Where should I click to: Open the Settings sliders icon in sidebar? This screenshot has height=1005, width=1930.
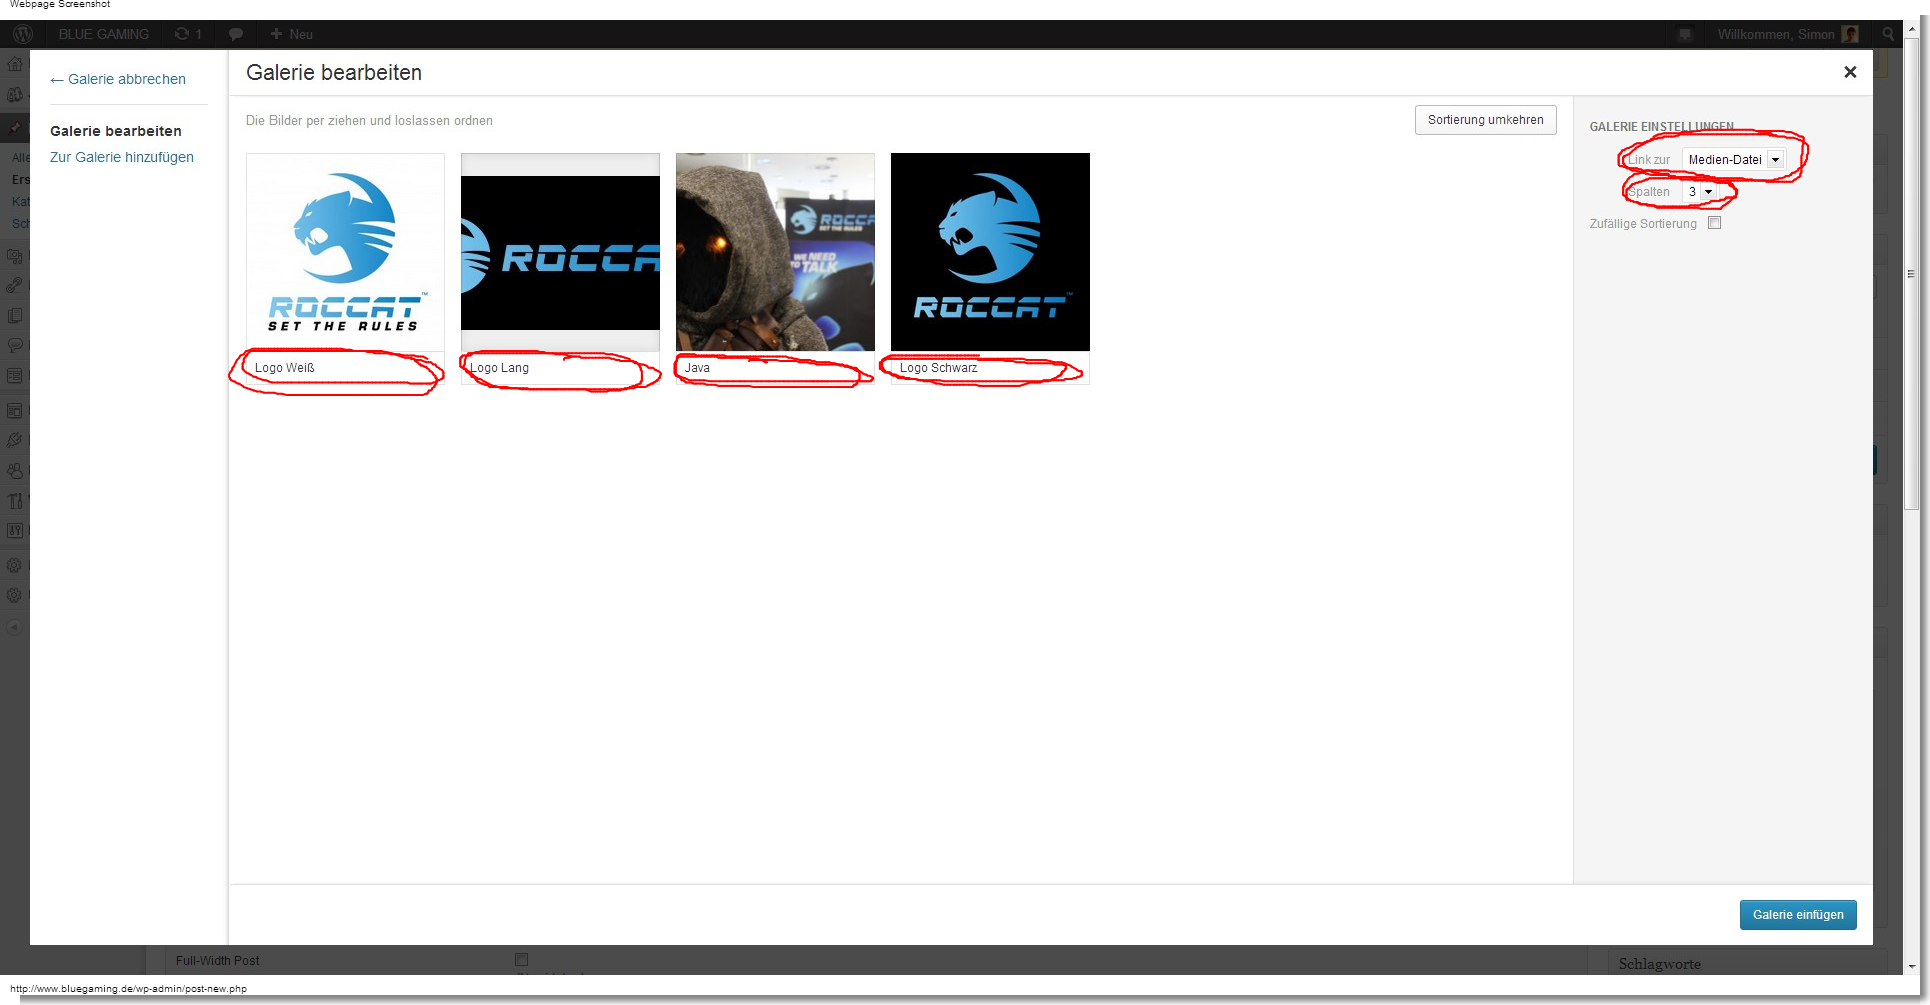[15, 530]
